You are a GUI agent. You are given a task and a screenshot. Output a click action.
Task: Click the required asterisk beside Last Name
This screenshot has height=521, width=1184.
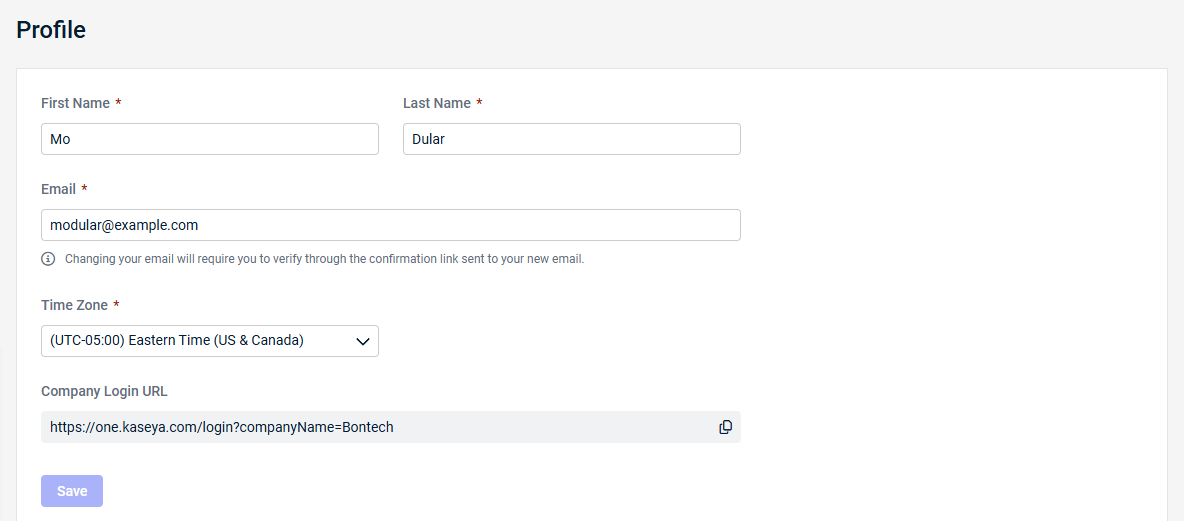(479, 103)
